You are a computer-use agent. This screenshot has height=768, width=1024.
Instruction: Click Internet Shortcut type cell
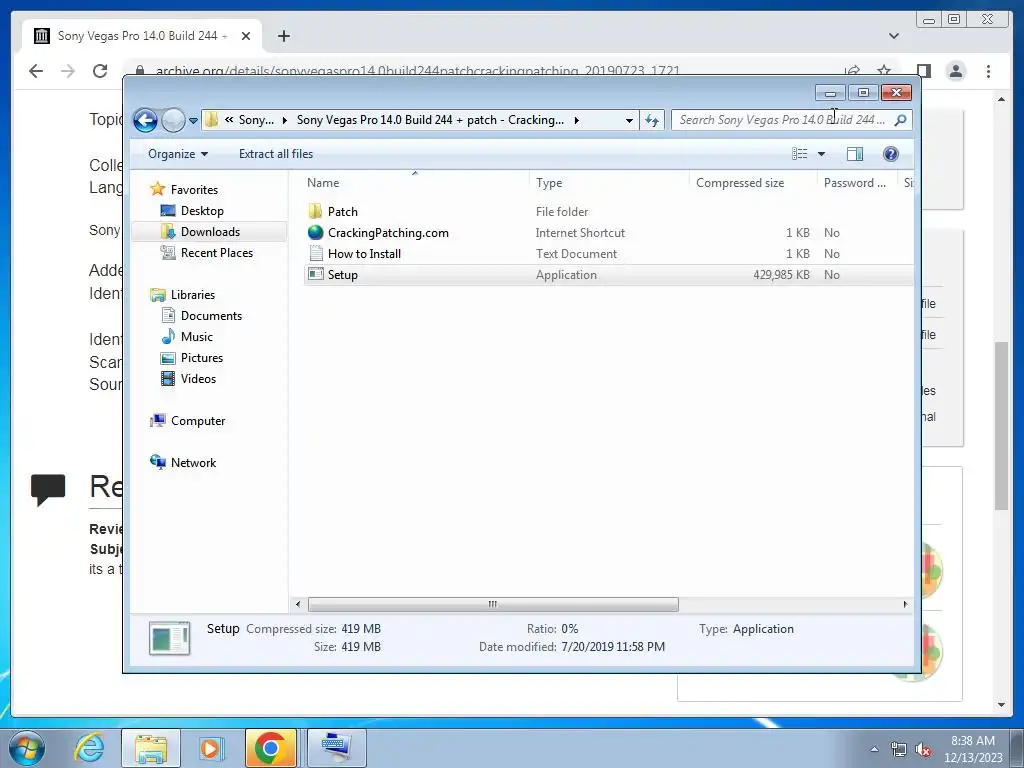coord(580,233)
